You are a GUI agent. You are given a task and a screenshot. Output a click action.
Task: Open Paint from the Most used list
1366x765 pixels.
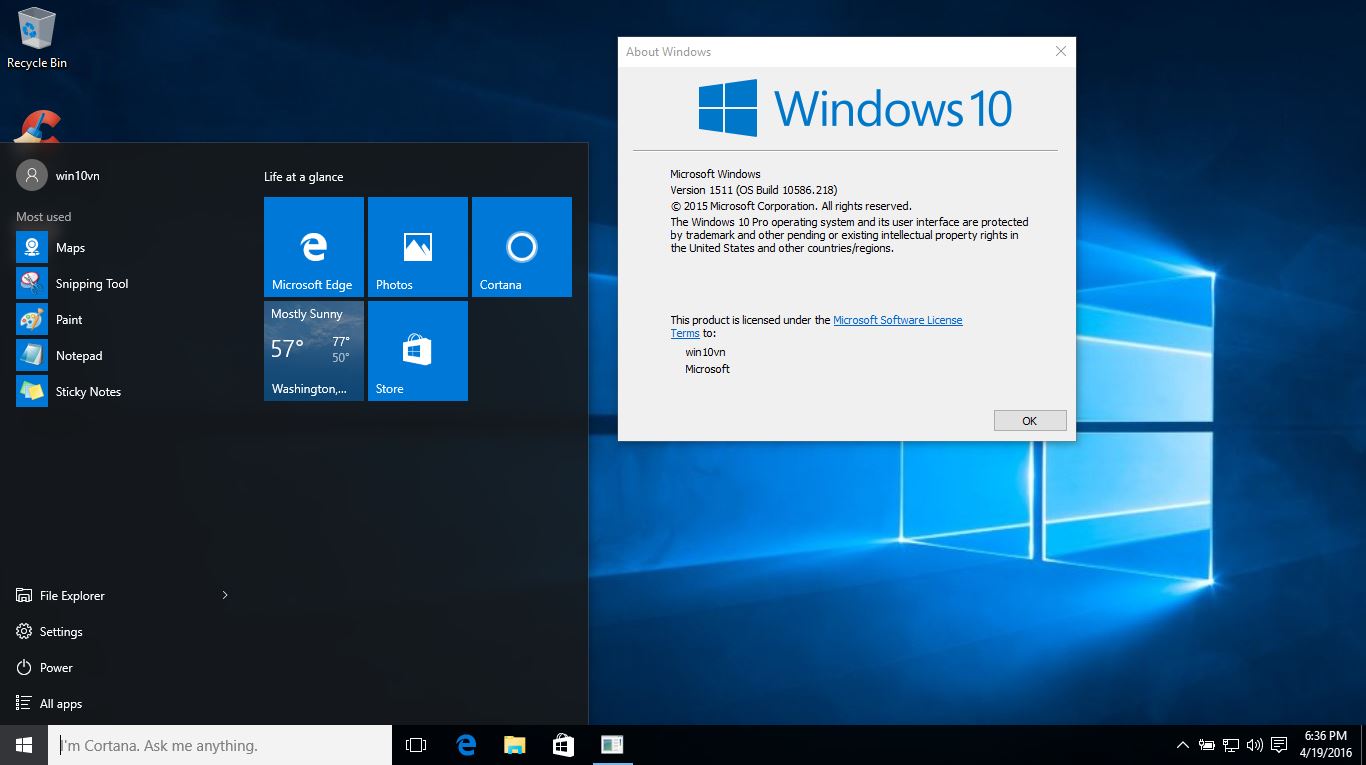(x=124, y=319)
